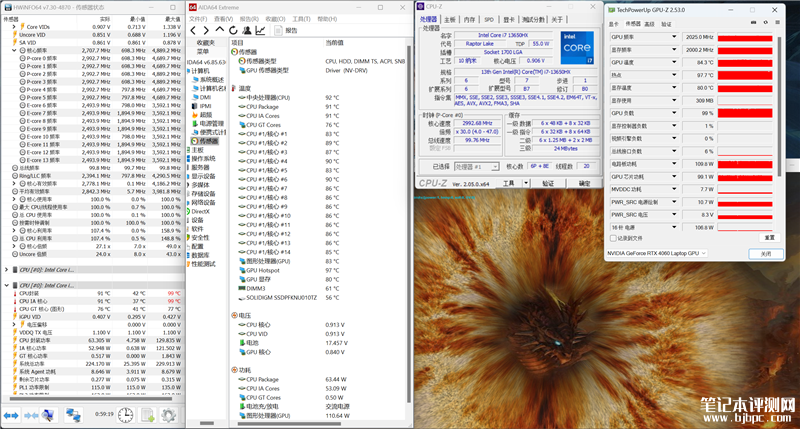The width and height of the screenshot is (800, 429).
Task: Click the AIDA64 up-level arrow icon
Action: point(219,30)
